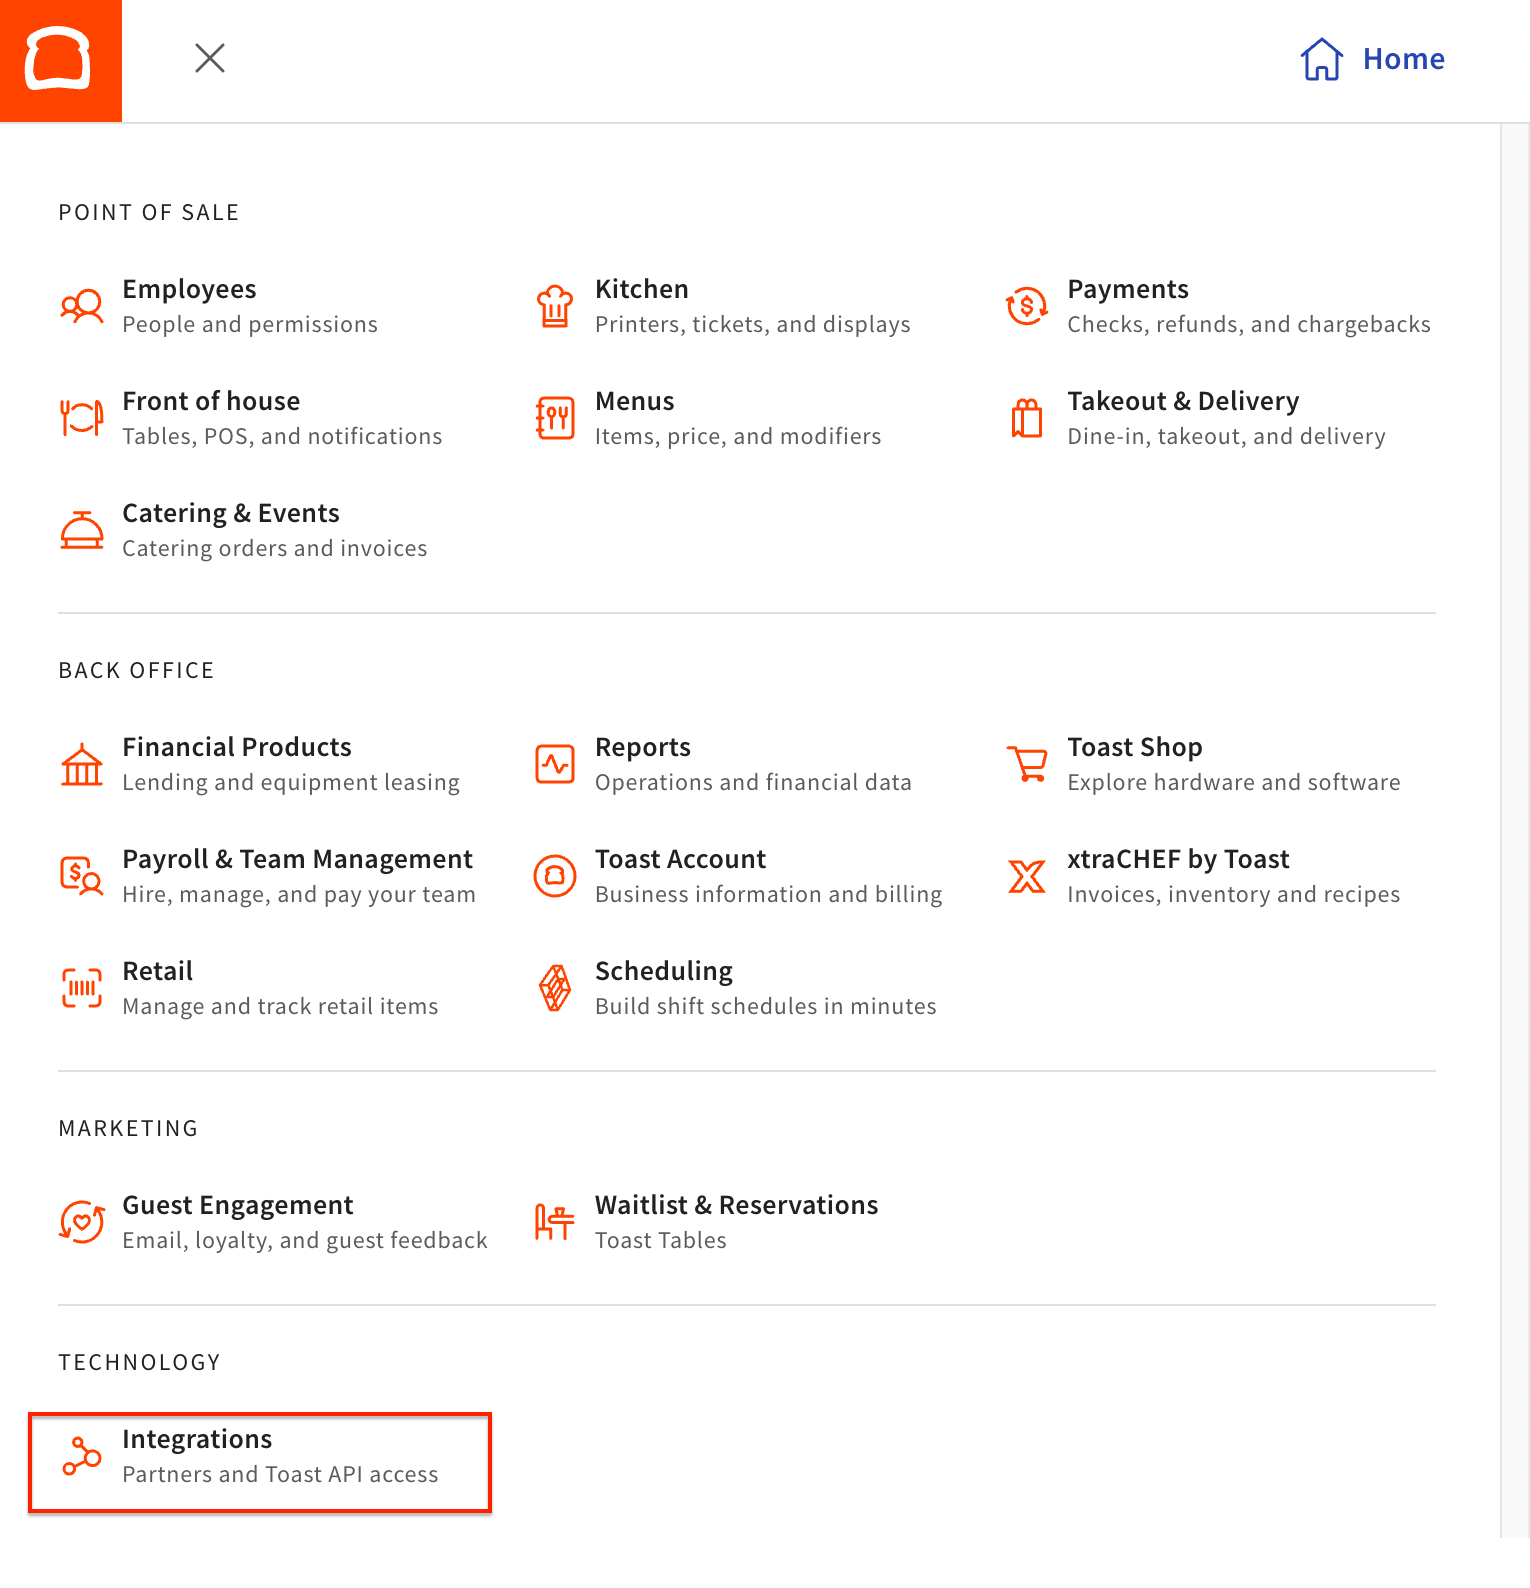Click 'Operations and financial data' text
Image resolution: width=1530 pixels, height=1588 pixels.
click(x=753, y=783)
